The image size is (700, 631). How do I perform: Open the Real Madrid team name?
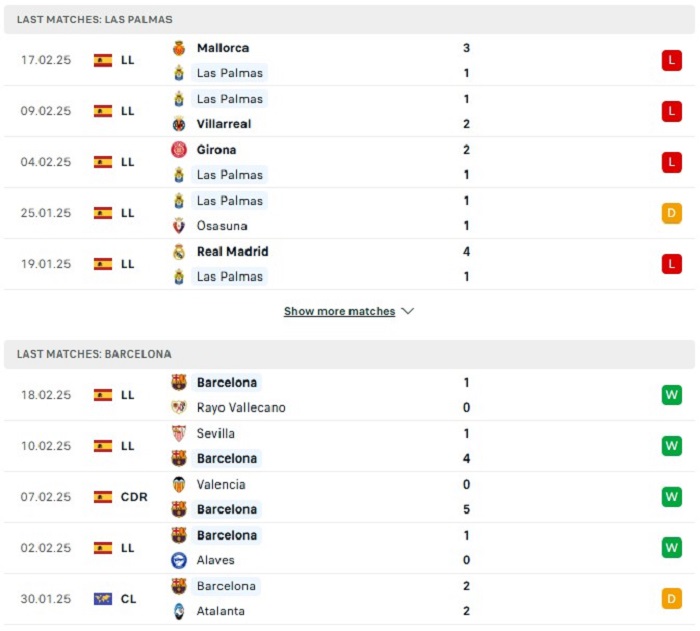[x=233, y=251]
